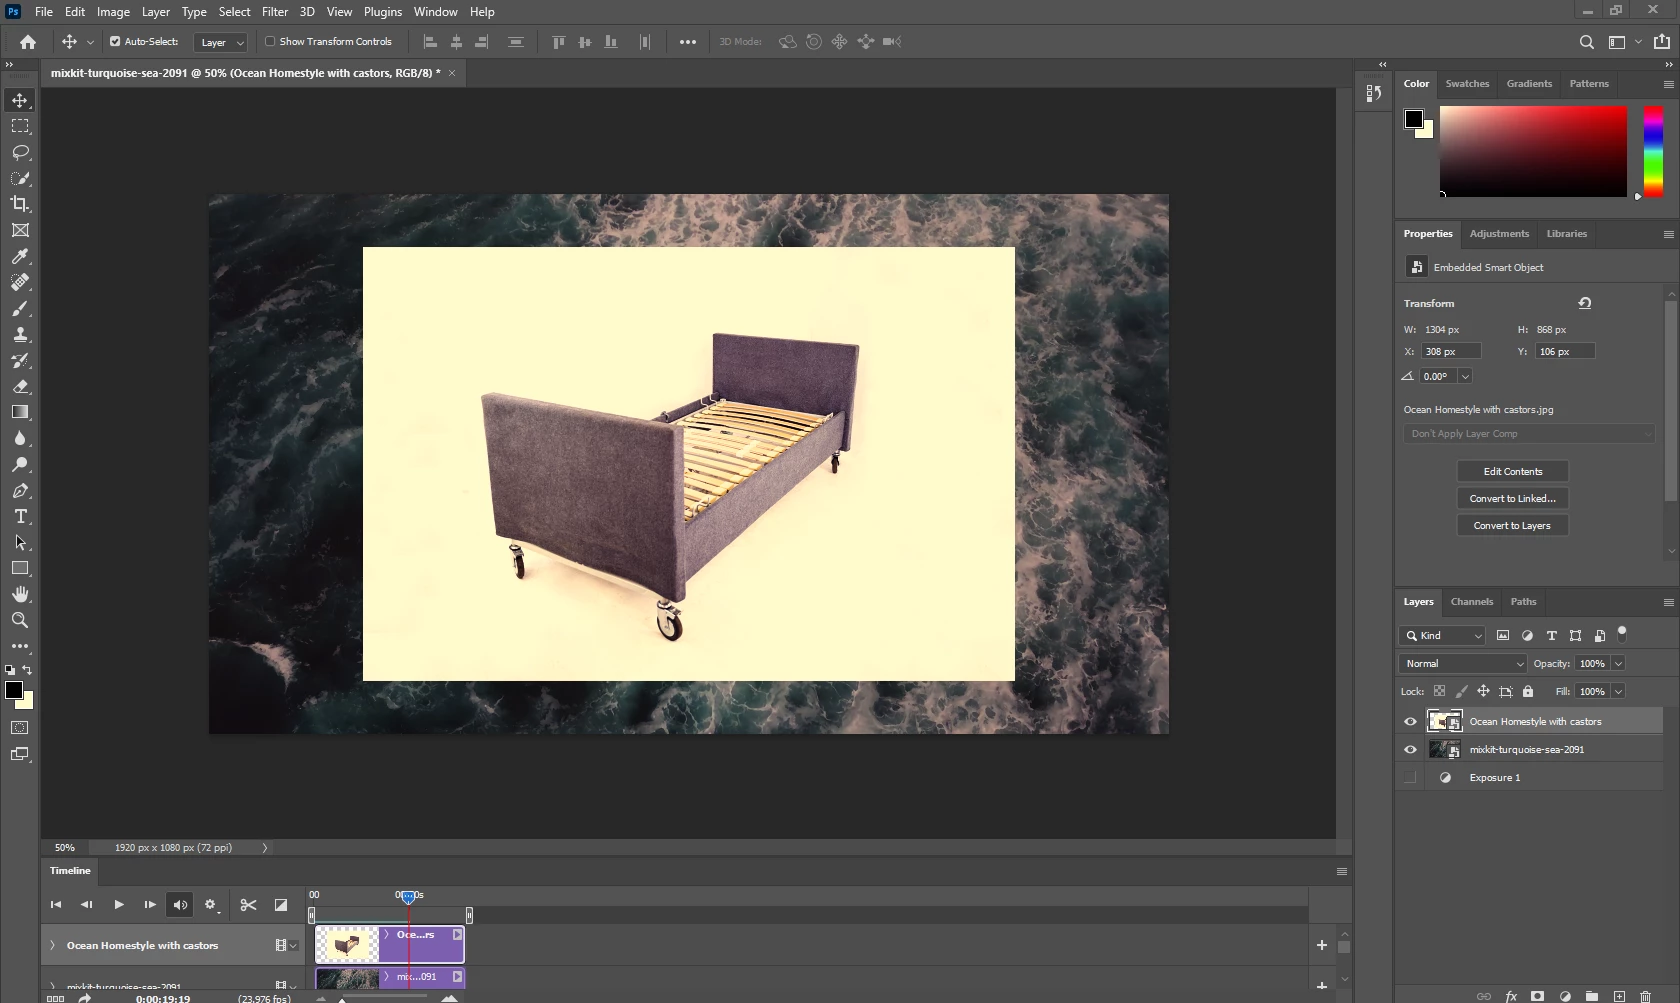Enable Show Transform Controls checkbox
This screenshot has height=1003, width=1680.
(270, 42)
